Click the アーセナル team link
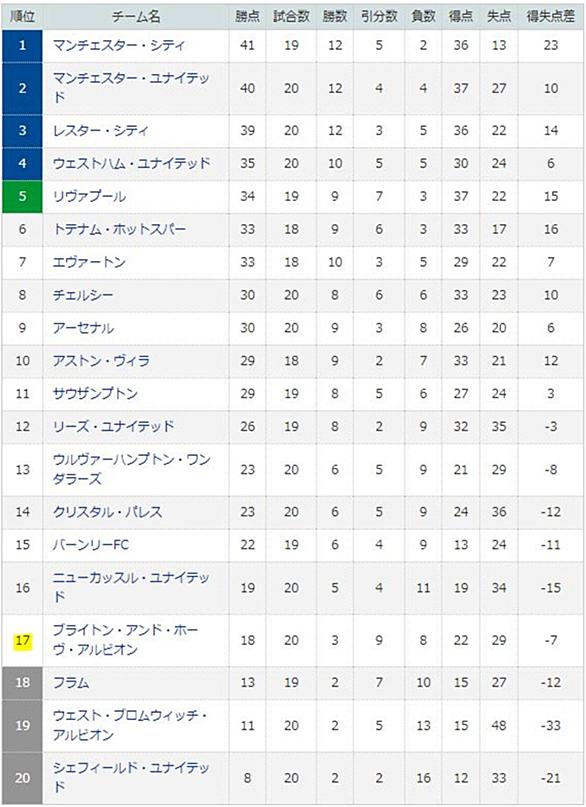This screenshot has height=807, width=586. pyautogui.click(x=83, y=328)
